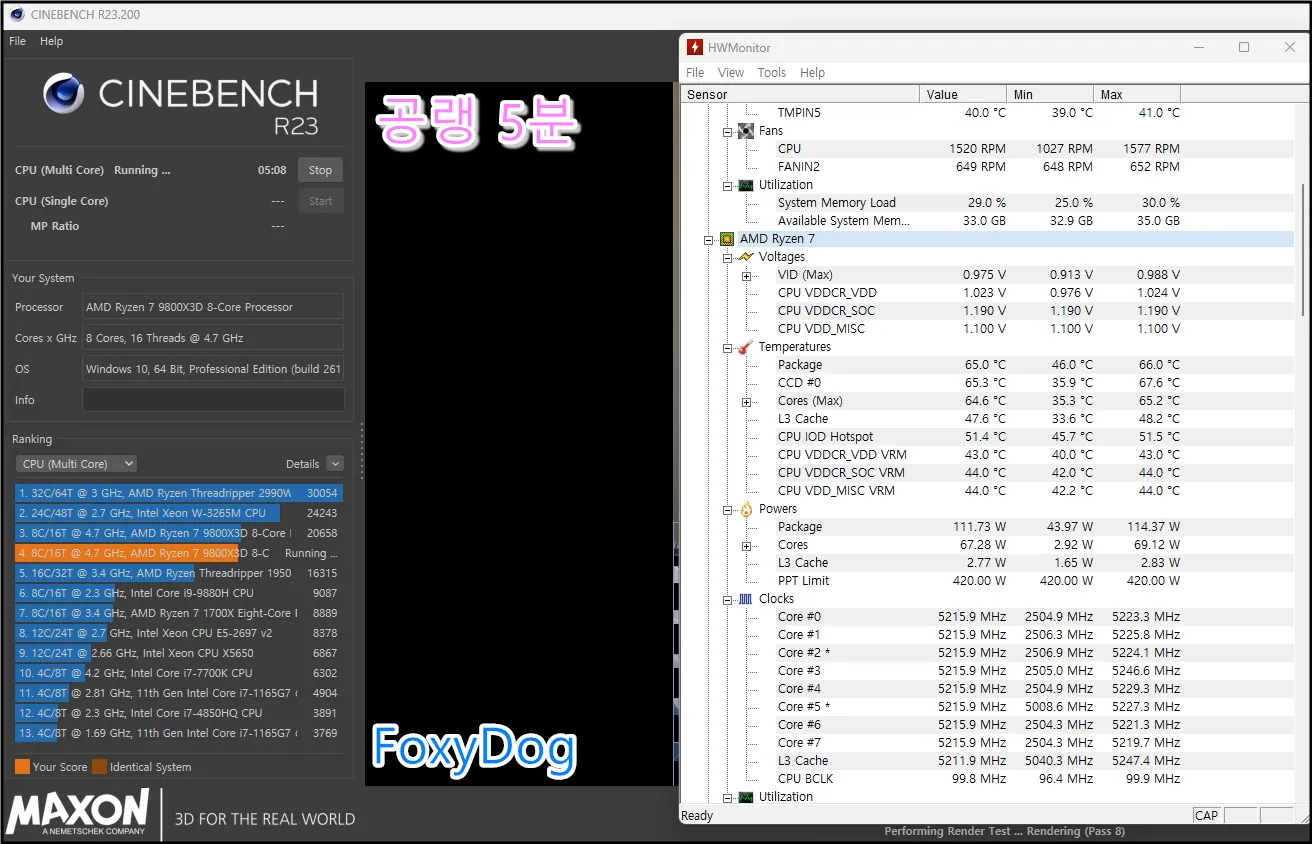Click the AMD Ryzen 7 CPU chip icon
This screenshot has height=844, width=1312.
[727, 239]
